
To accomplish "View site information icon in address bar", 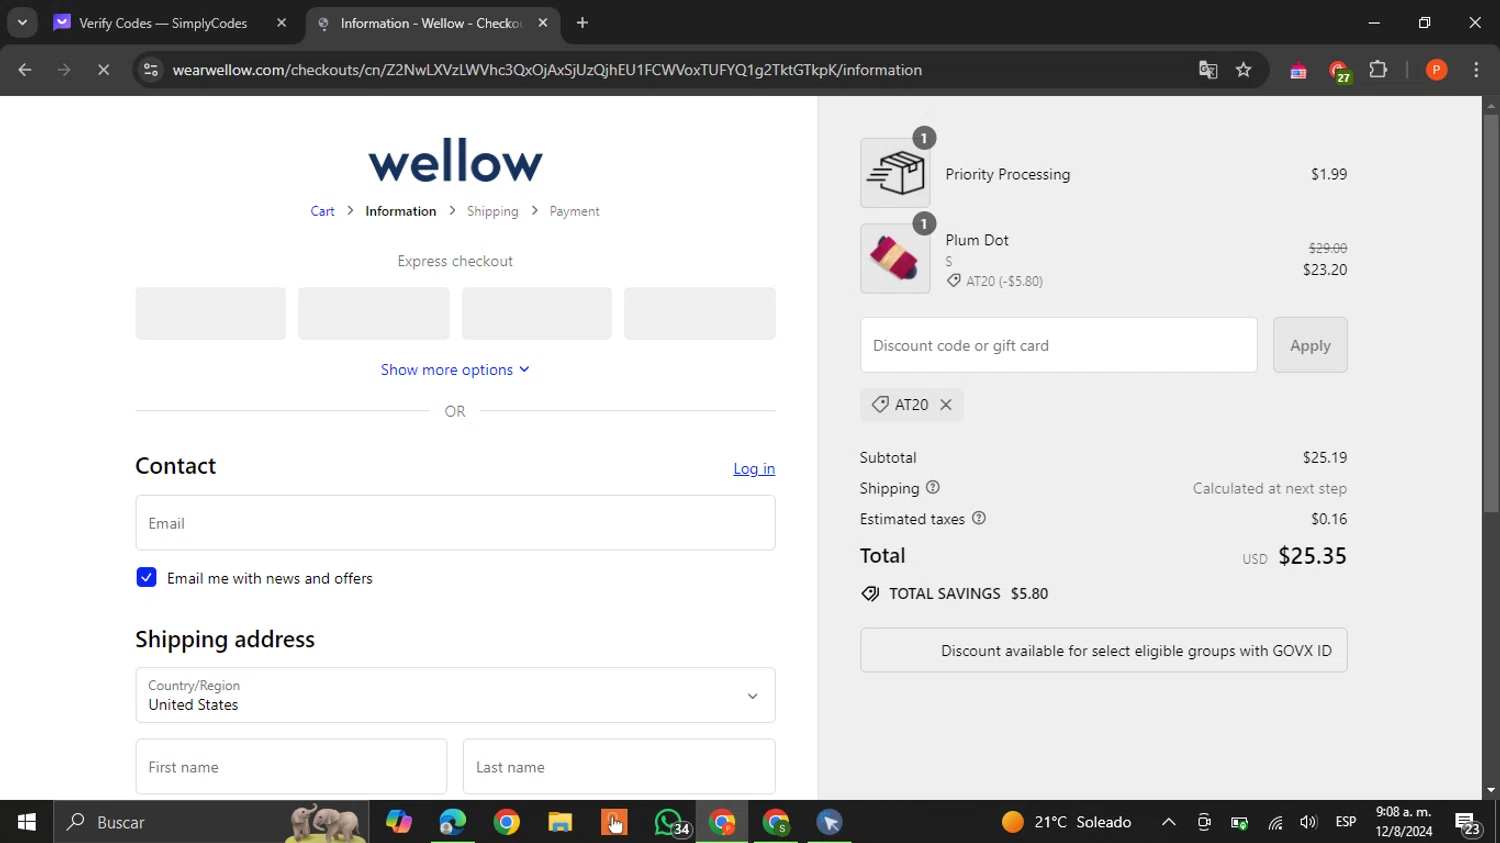I will point(151,70).
